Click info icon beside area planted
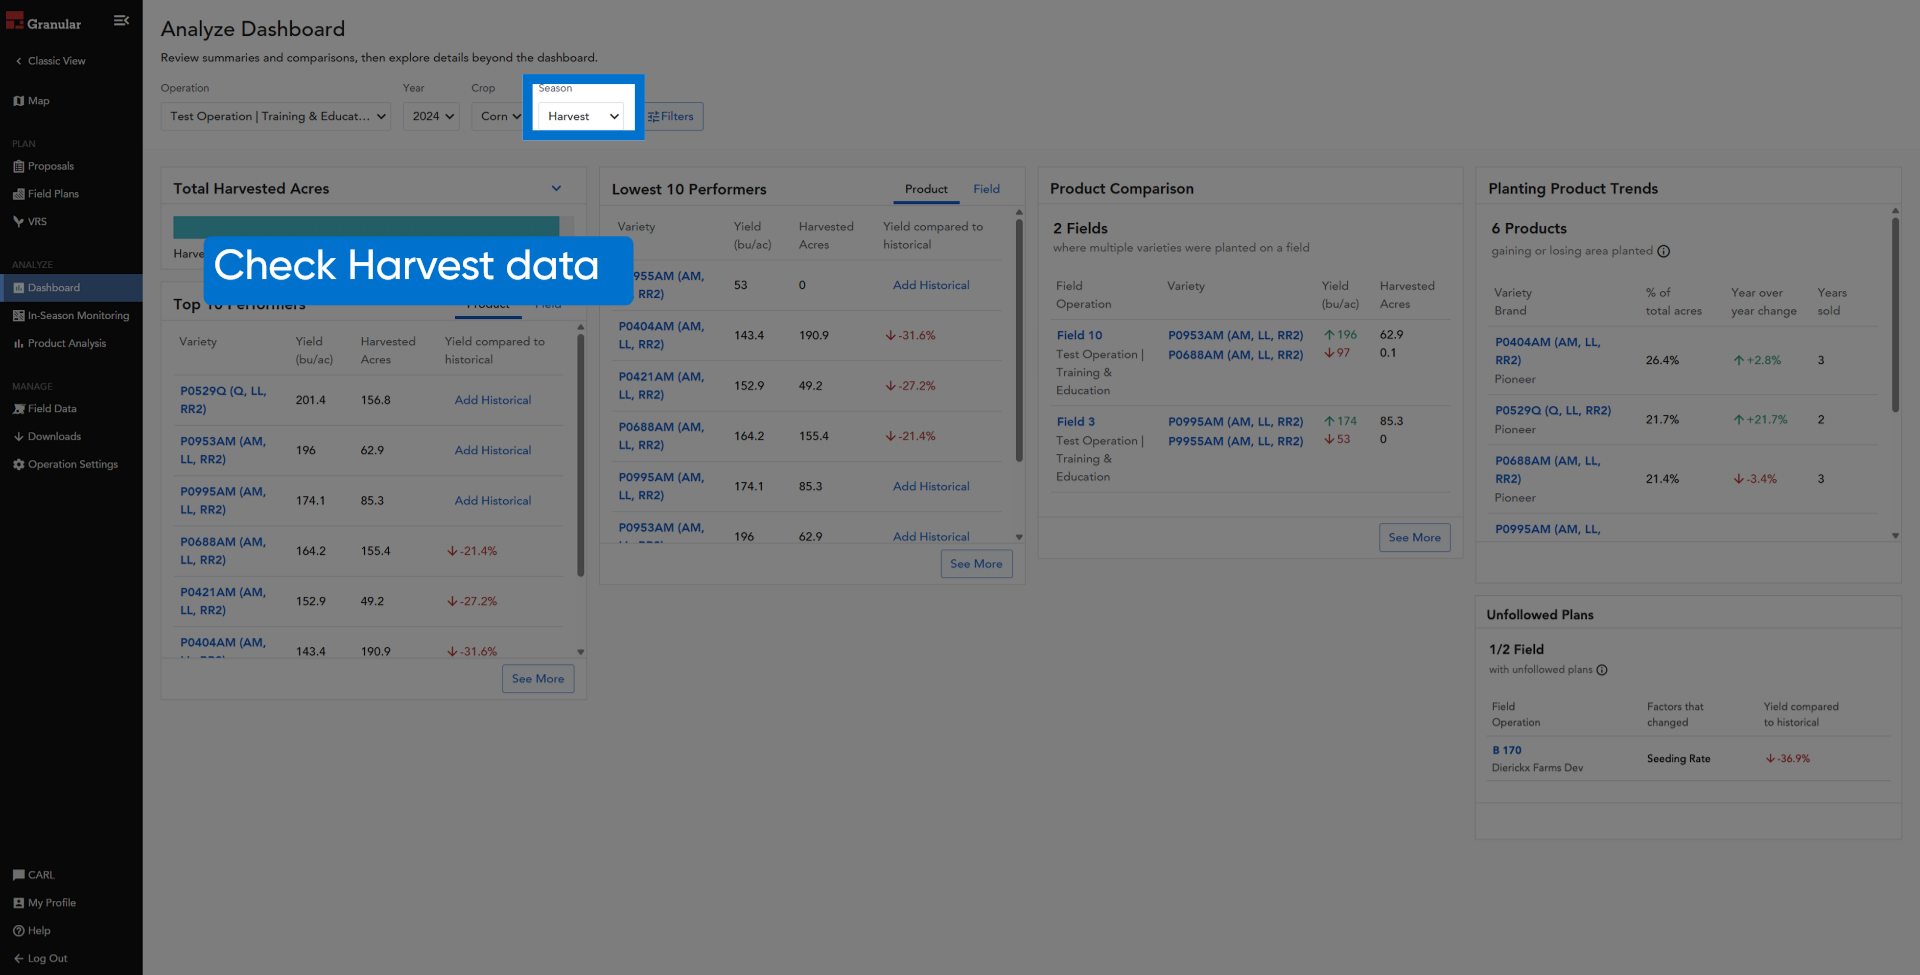 tap(1664, 252)
